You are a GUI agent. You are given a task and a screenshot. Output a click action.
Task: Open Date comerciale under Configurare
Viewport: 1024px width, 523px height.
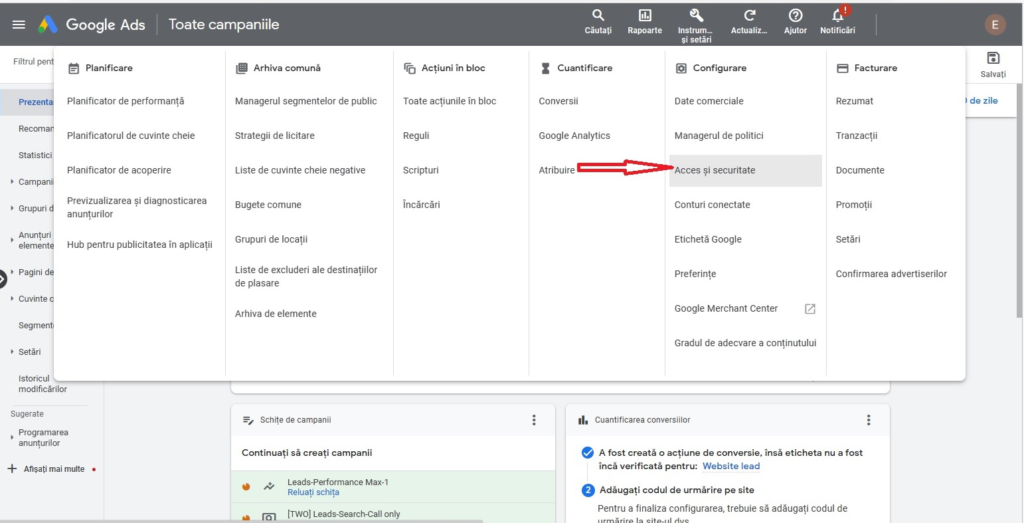click(709, 101)
